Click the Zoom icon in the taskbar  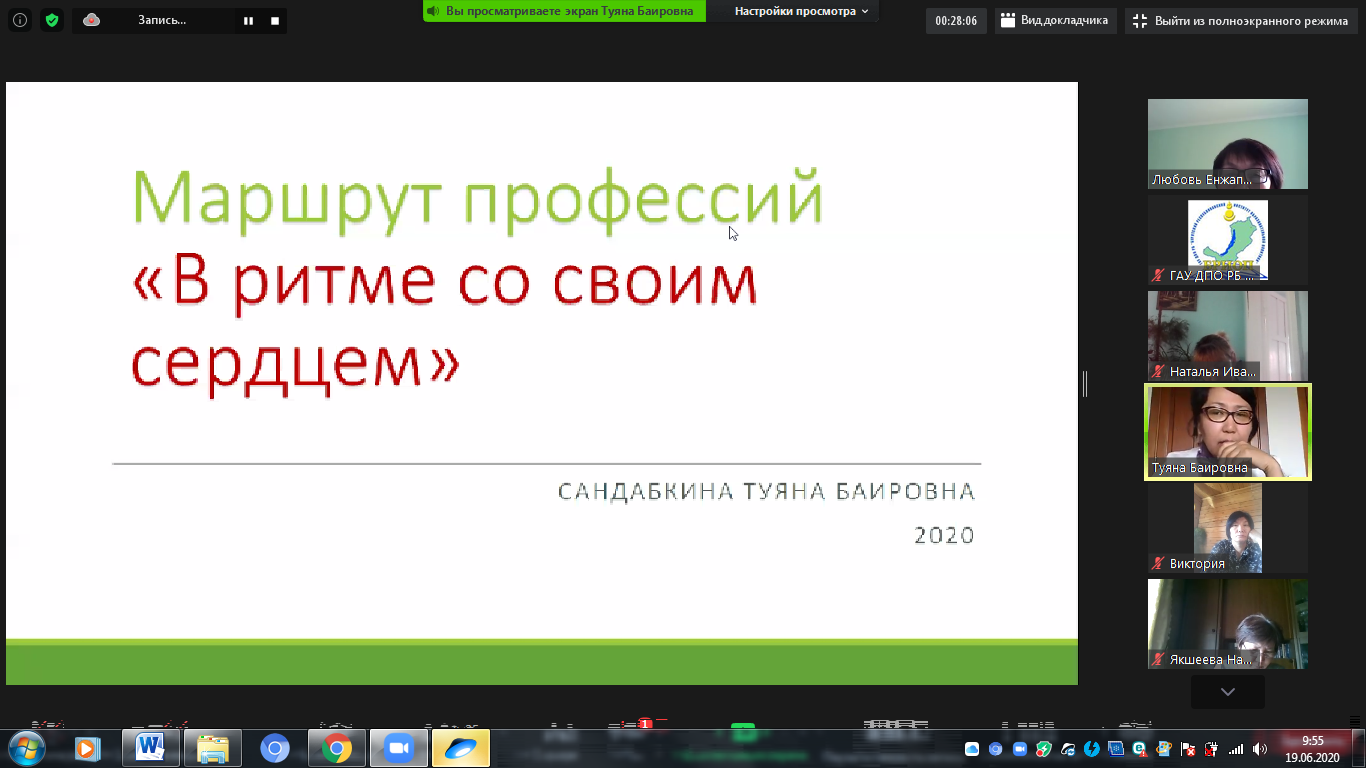click(x=399, y=748)
